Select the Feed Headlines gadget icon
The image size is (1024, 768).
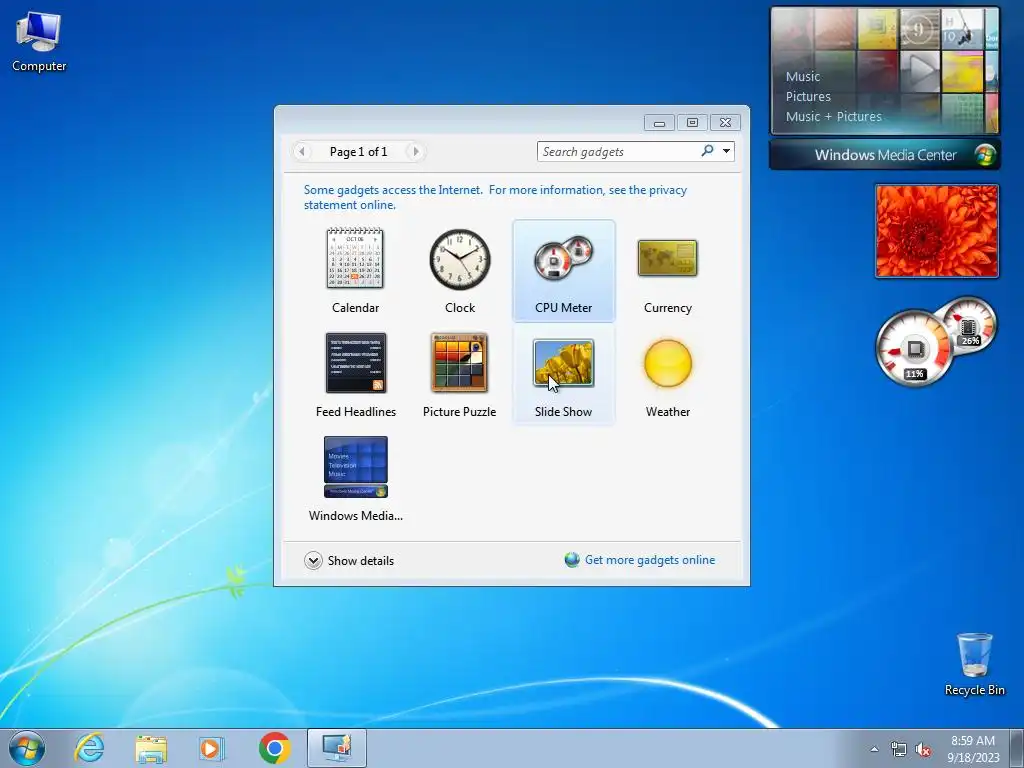tap(356, 363)
